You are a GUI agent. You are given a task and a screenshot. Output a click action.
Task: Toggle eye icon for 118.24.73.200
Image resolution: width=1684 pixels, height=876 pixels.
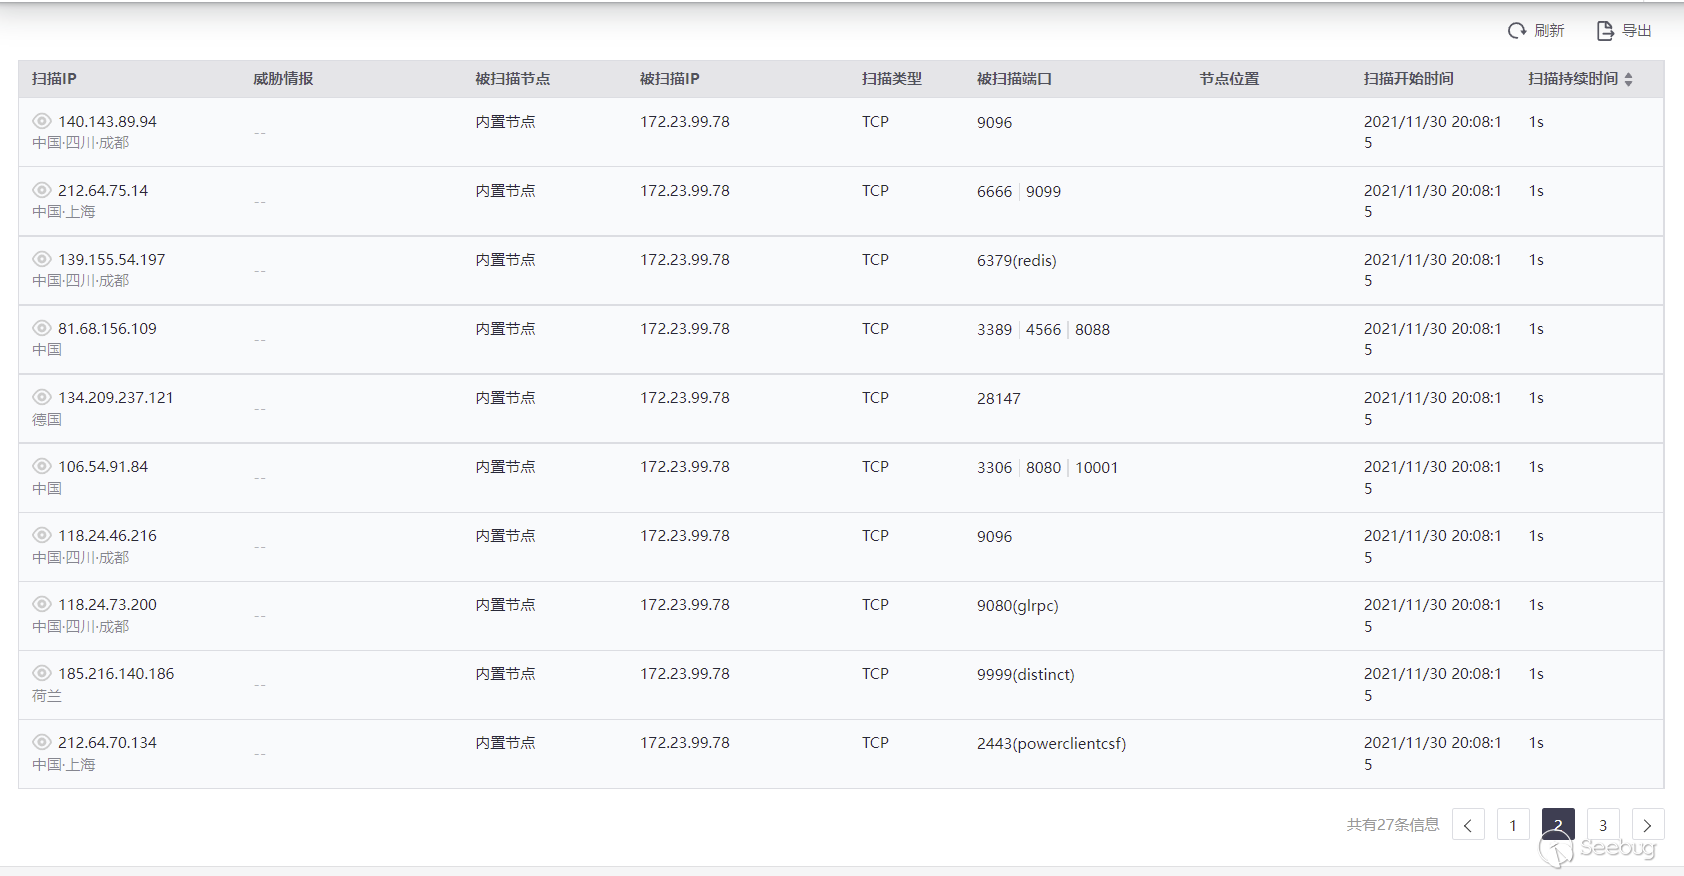click(x=42, y=604)
